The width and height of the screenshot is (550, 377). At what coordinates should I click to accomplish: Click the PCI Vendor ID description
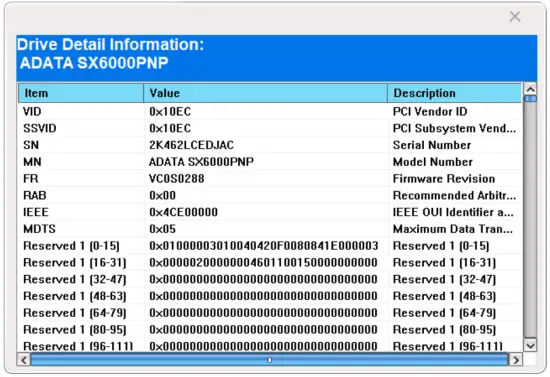tap(430, 112)
